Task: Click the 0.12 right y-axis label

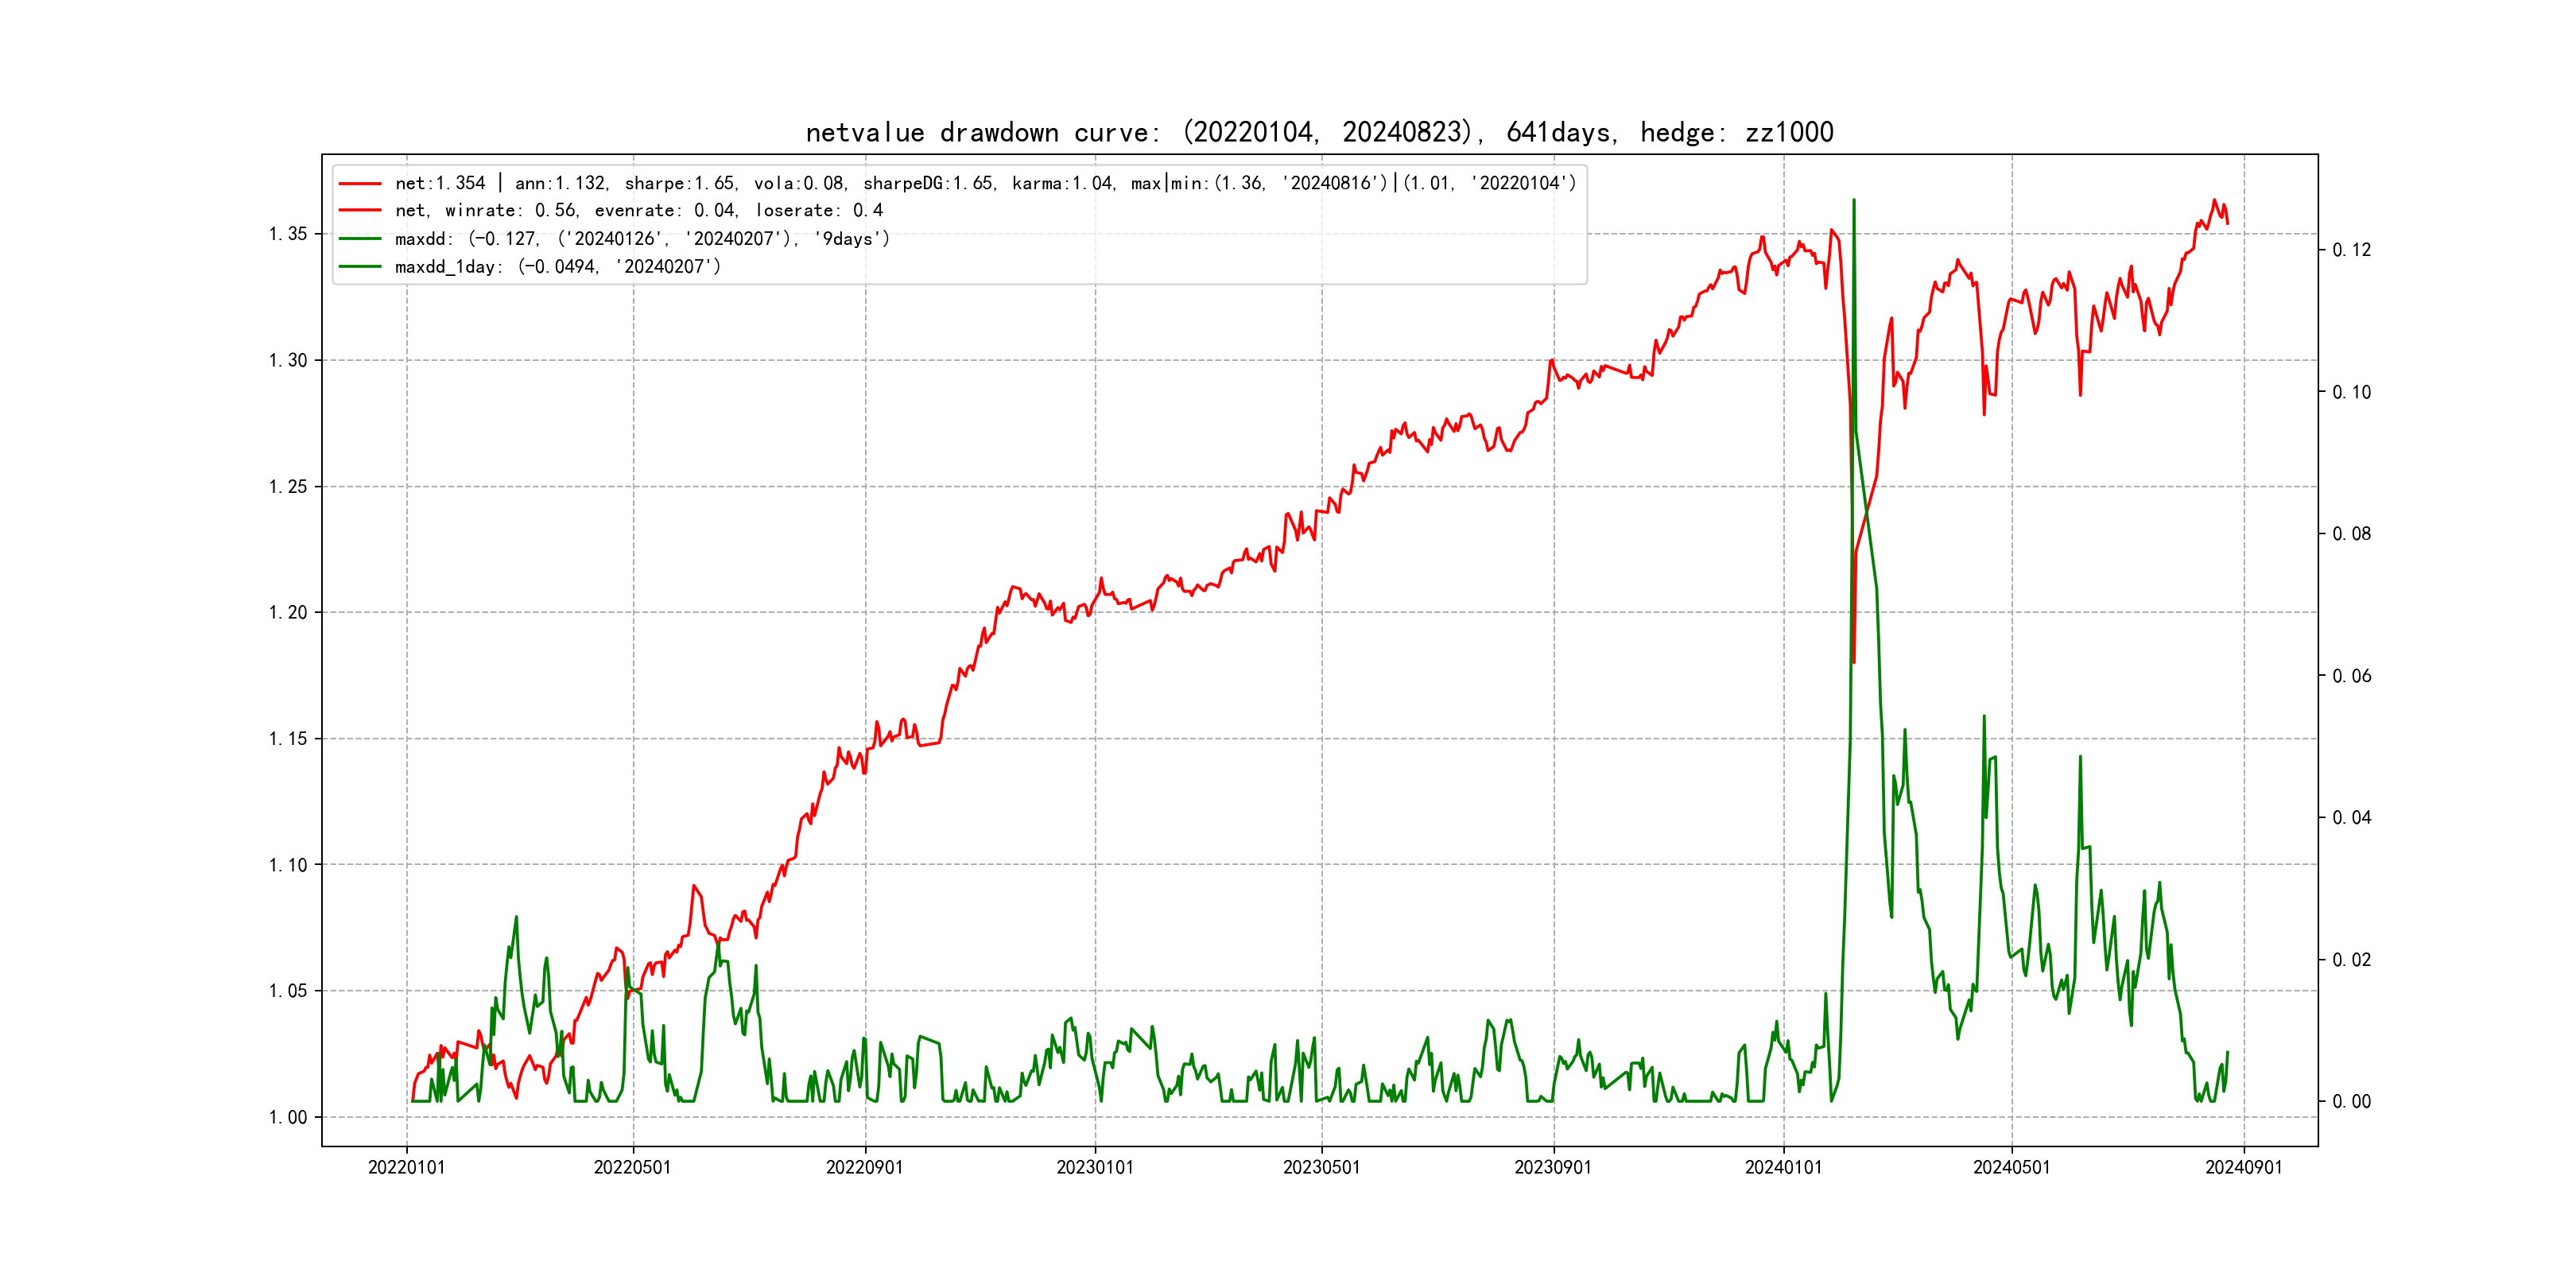Action: point(2351,250)
